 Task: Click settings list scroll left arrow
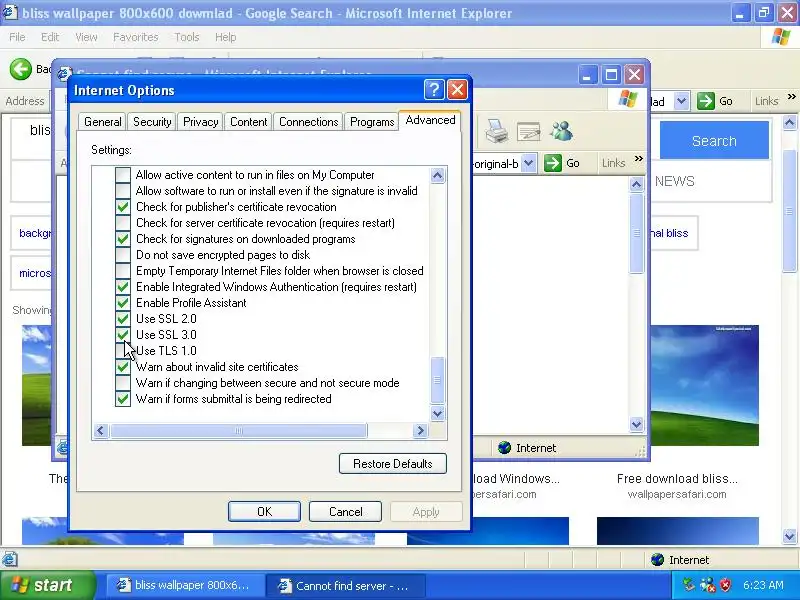101,431
